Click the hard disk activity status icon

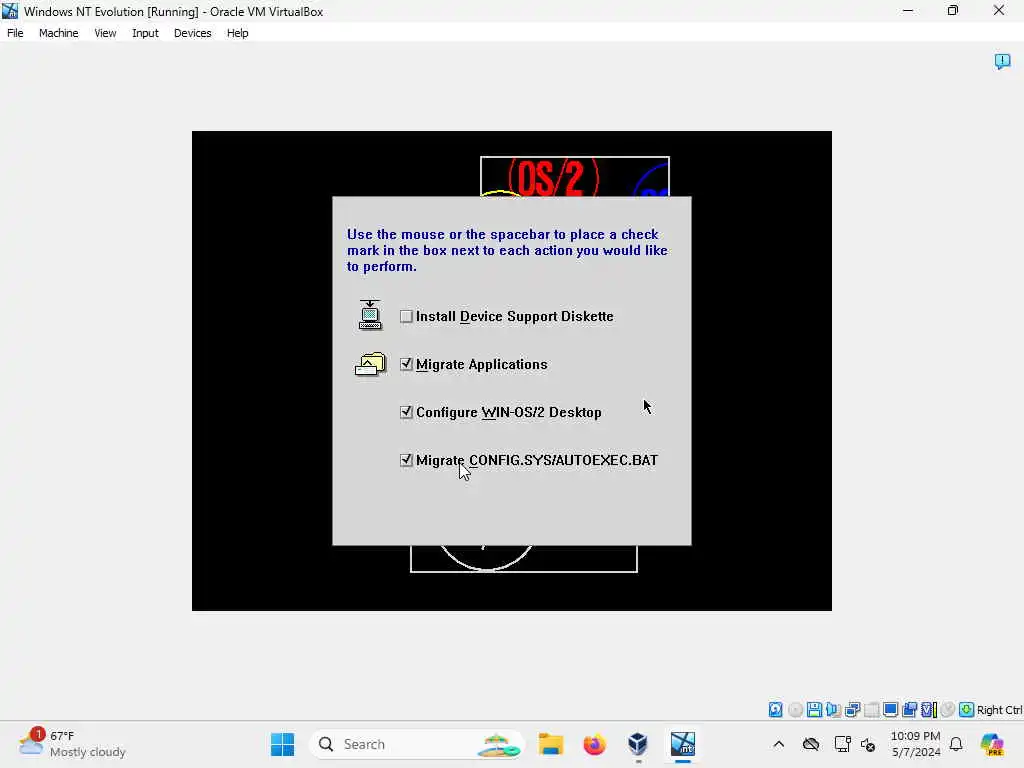(x=775, y=709)
